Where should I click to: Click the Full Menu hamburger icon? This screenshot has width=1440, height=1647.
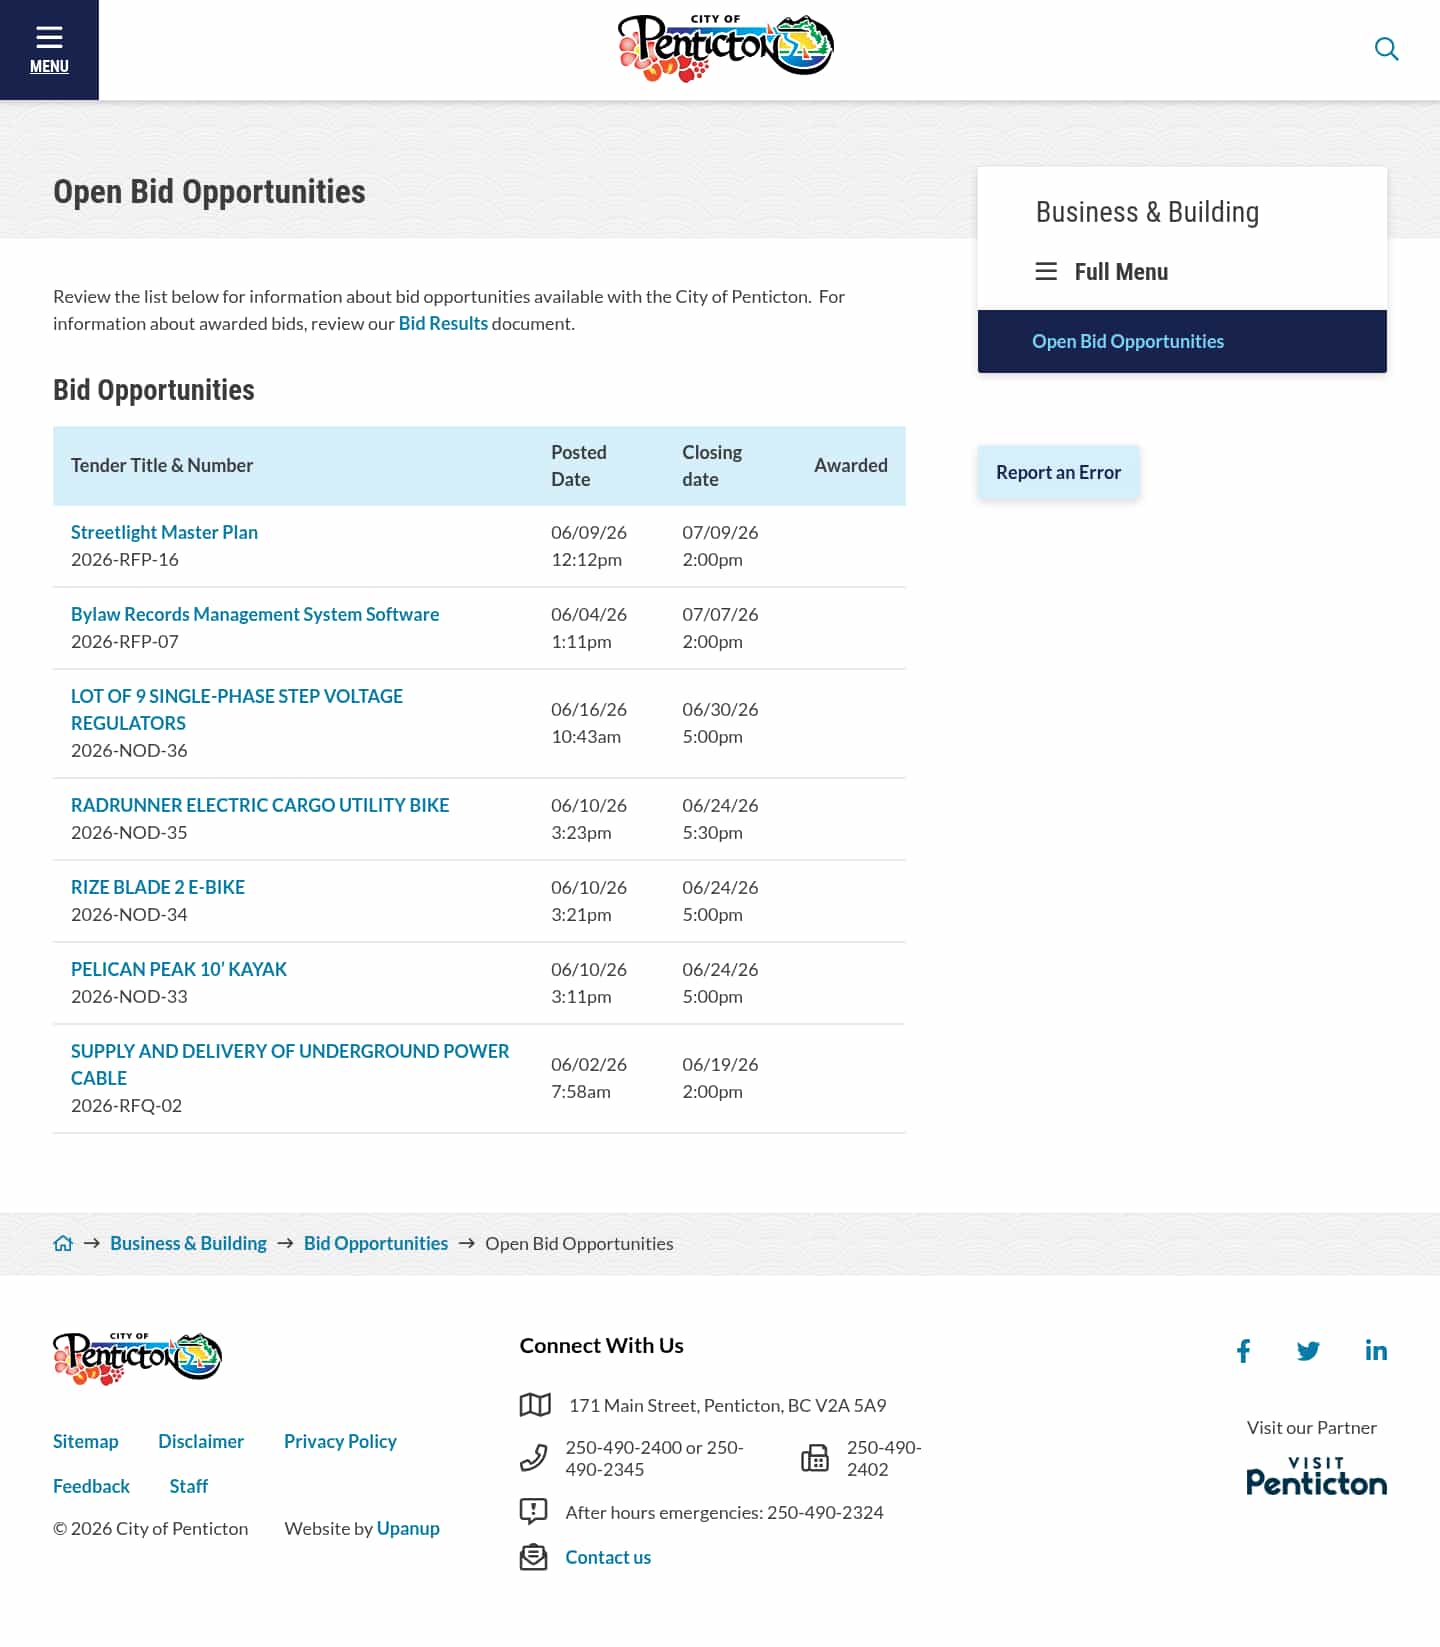(1046, 271)
